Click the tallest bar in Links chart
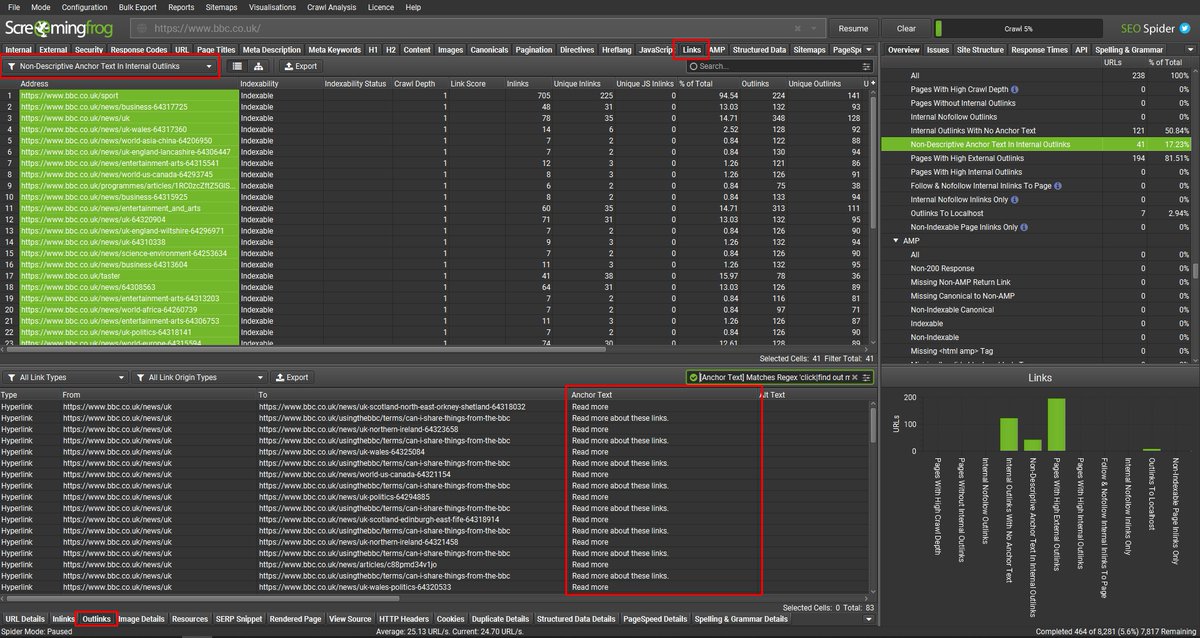This screenshot has width=1200, height=638. tap(1057, 425)
